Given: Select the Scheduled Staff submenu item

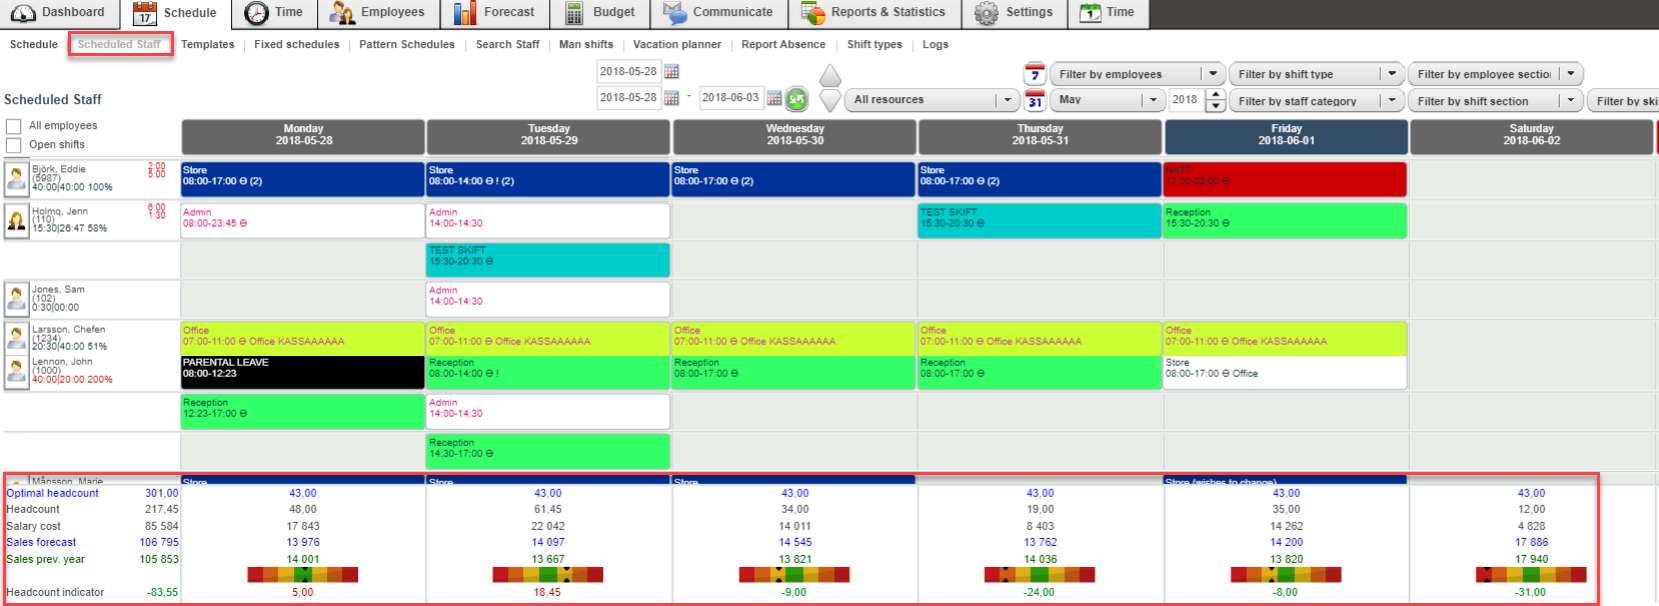Looking at the screenshot, I should 120,44.
